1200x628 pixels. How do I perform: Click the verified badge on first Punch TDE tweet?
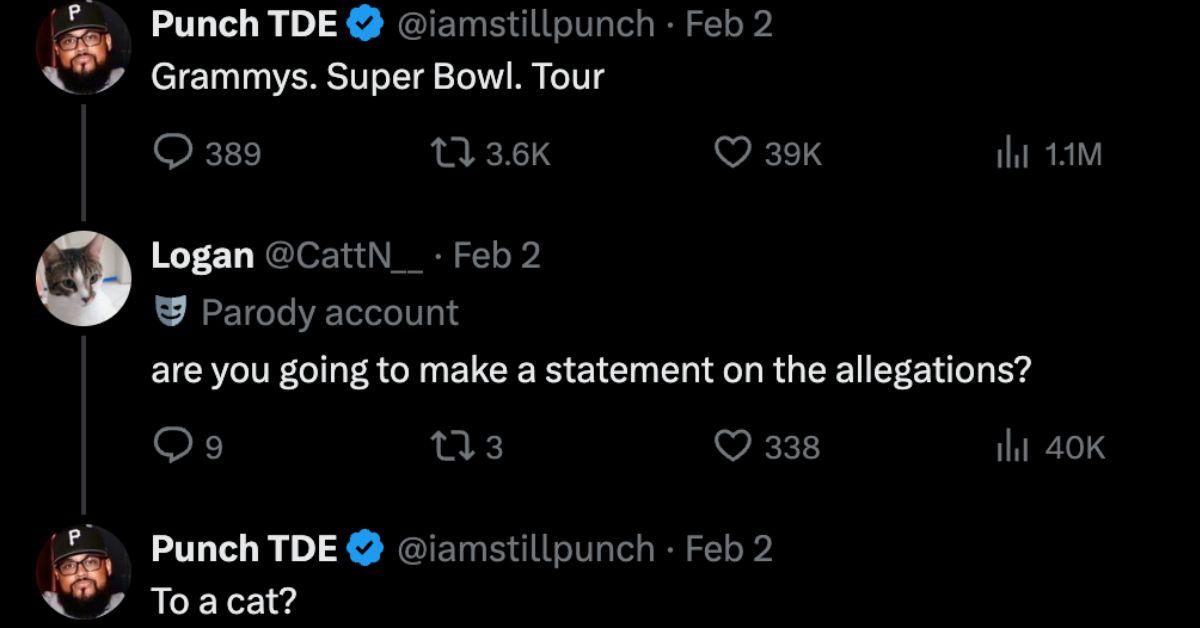tap(366, 25)
